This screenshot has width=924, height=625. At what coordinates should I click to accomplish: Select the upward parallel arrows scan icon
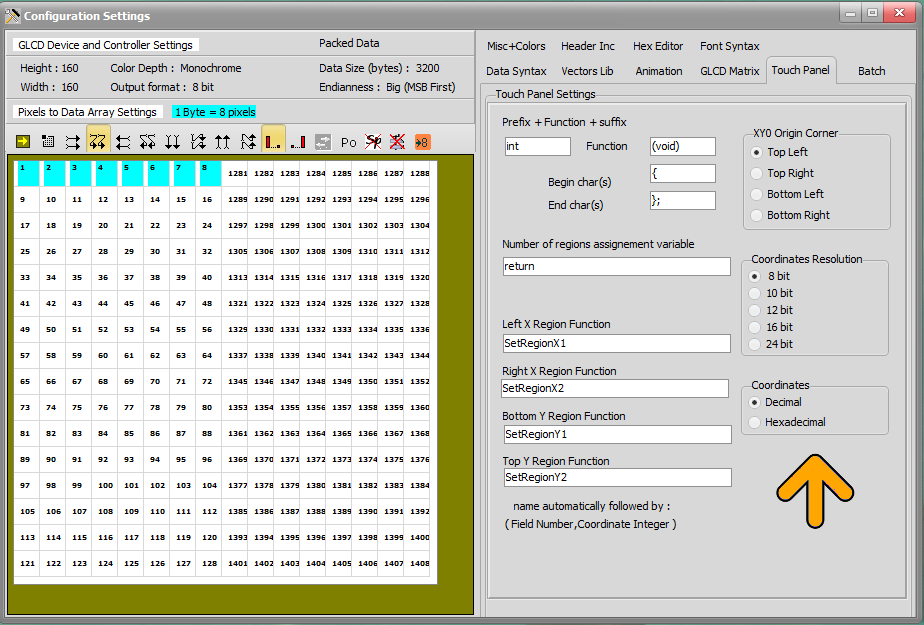pos(222,141)
